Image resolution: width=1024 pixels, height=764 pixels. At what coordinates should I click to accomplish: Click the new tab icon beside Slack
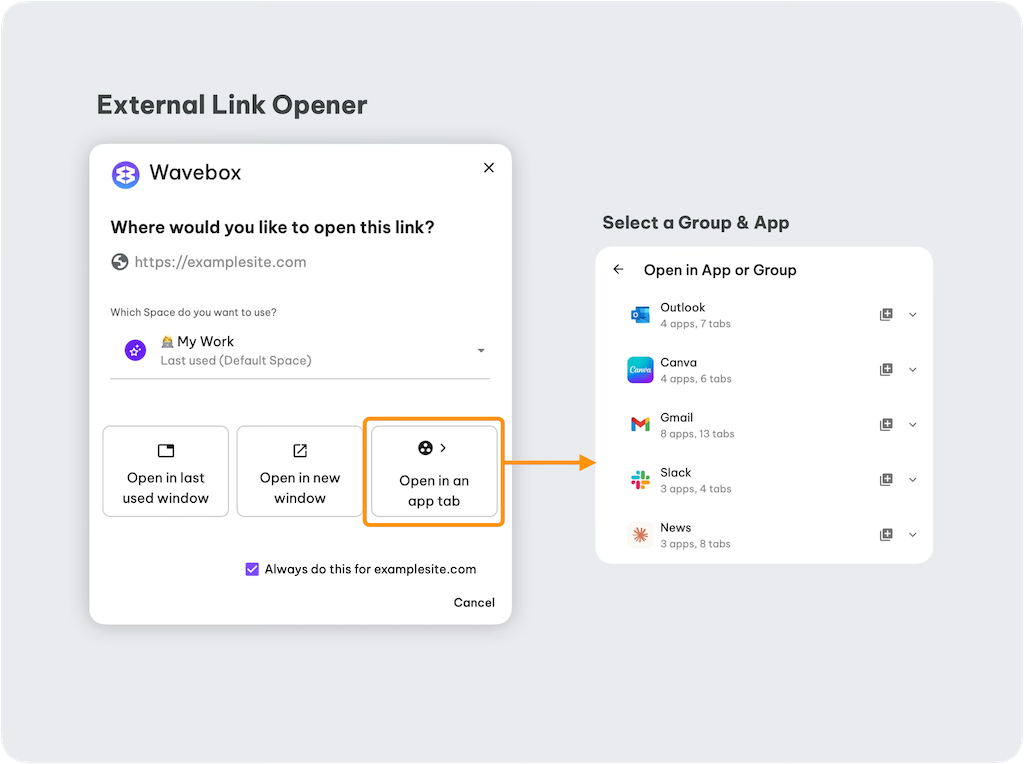pos(886,480)
